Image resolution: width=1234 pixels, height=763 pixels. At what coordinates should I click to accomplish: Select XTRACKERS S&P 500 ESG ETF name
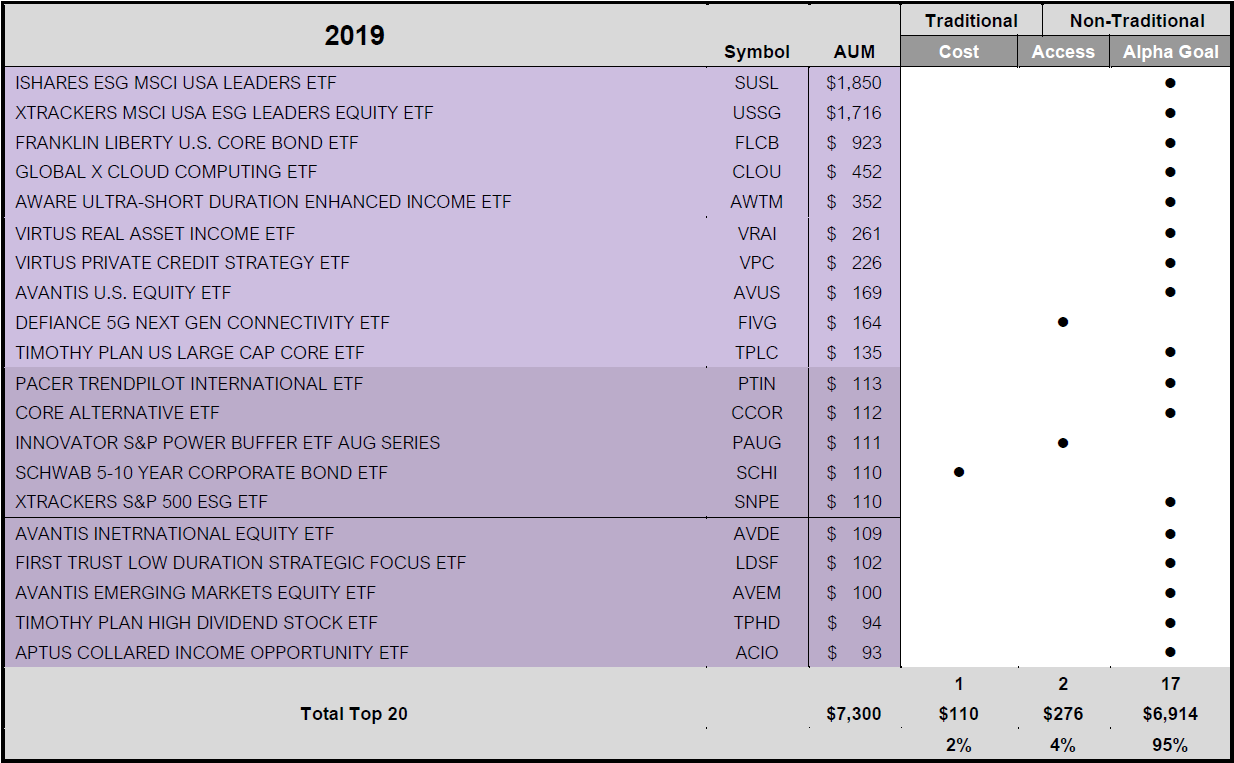click(x=141, y=502)
